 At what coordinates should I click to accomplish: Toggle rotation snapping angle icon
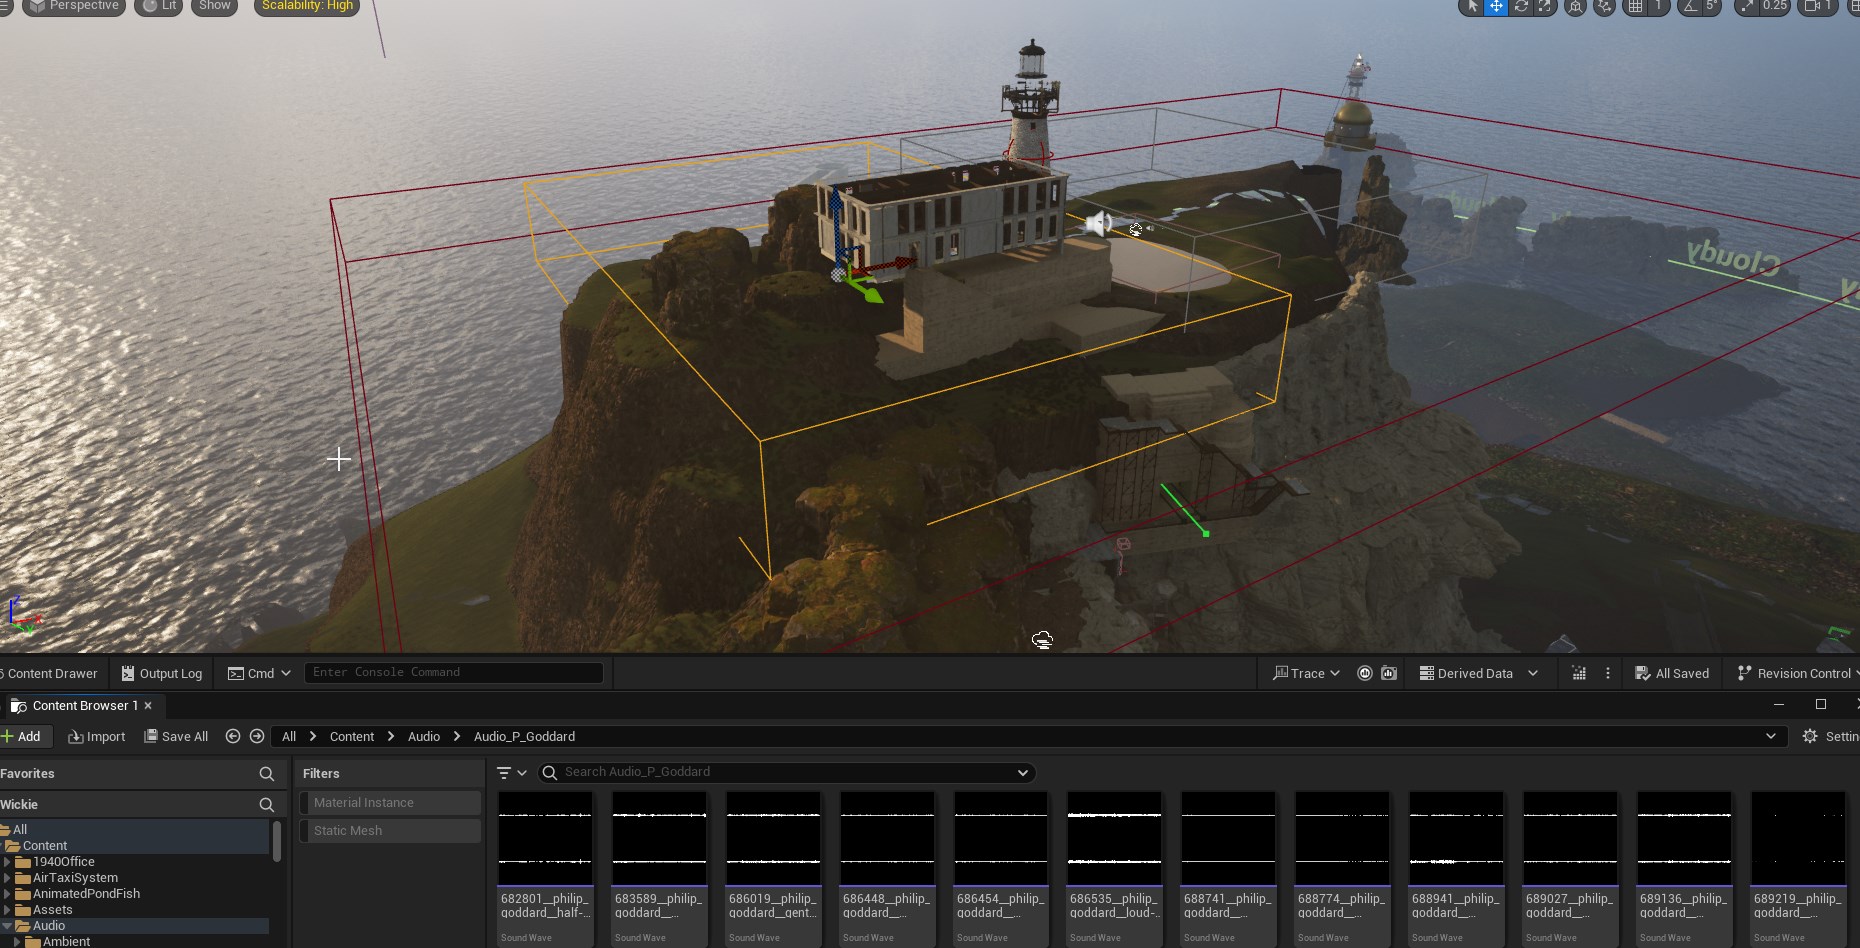(x=1690, y=6)
